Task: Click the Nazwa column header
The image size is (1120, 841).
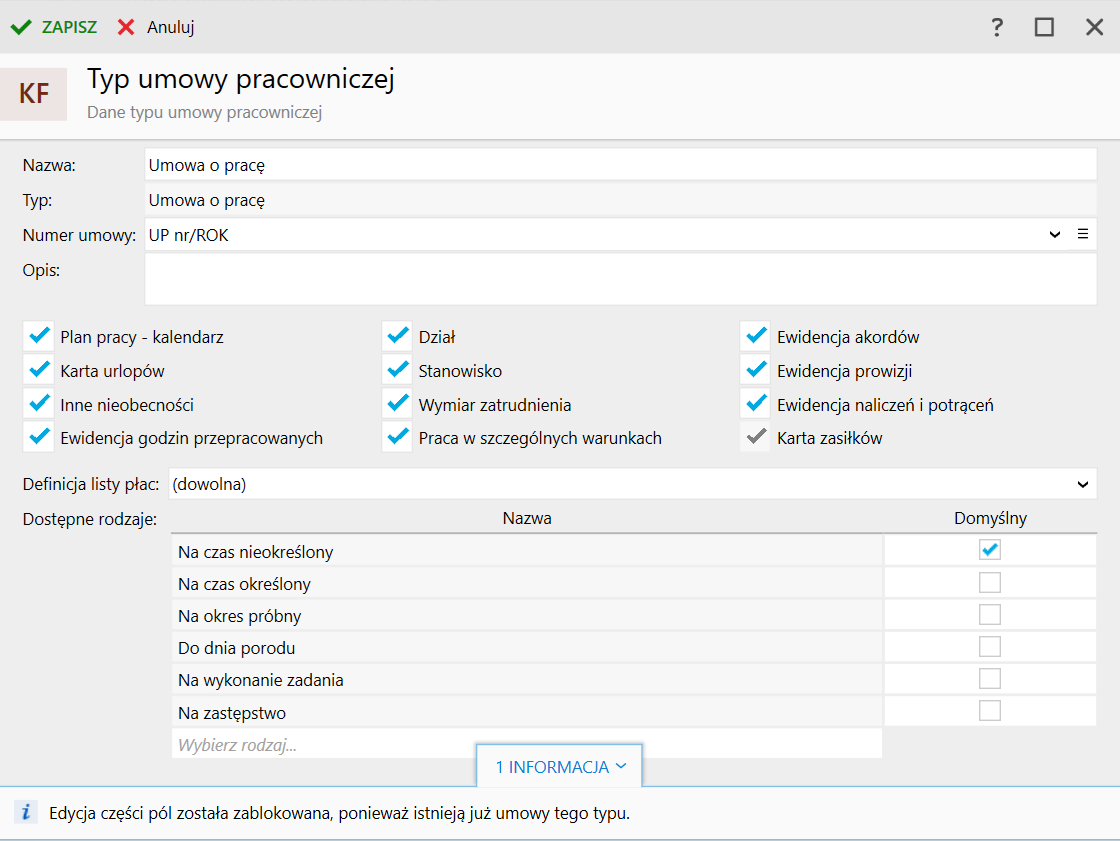Action: (527, 518)
